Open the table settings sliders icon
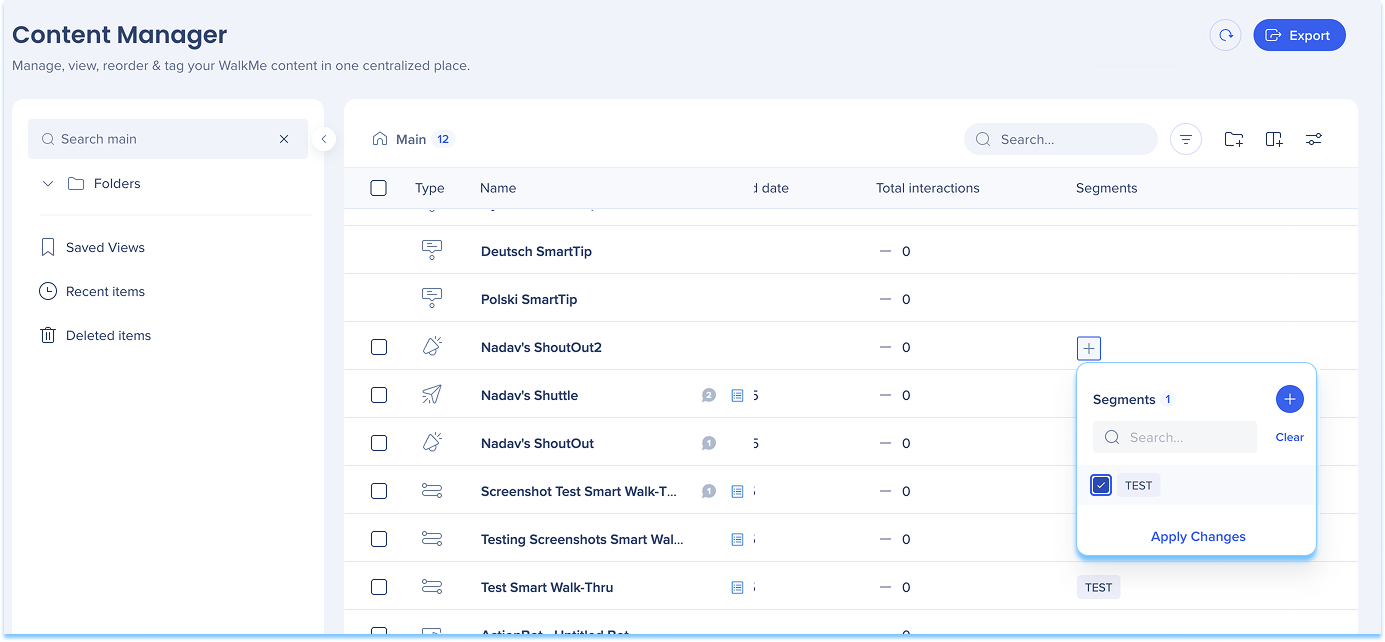 tap(1314, 139)
